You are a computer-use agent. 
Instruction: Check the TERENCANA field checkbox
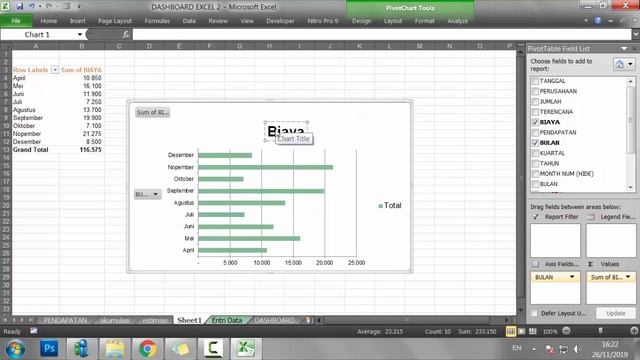click(x=535, y=112)
